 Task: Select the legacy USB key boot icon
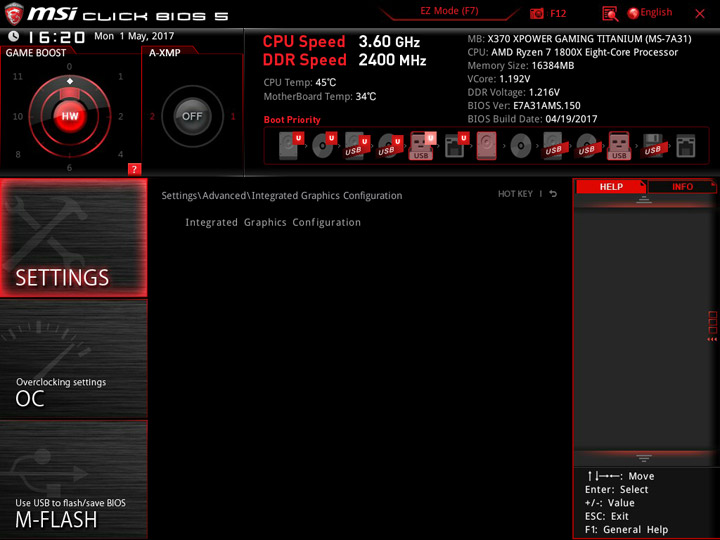tap(619, 146)
